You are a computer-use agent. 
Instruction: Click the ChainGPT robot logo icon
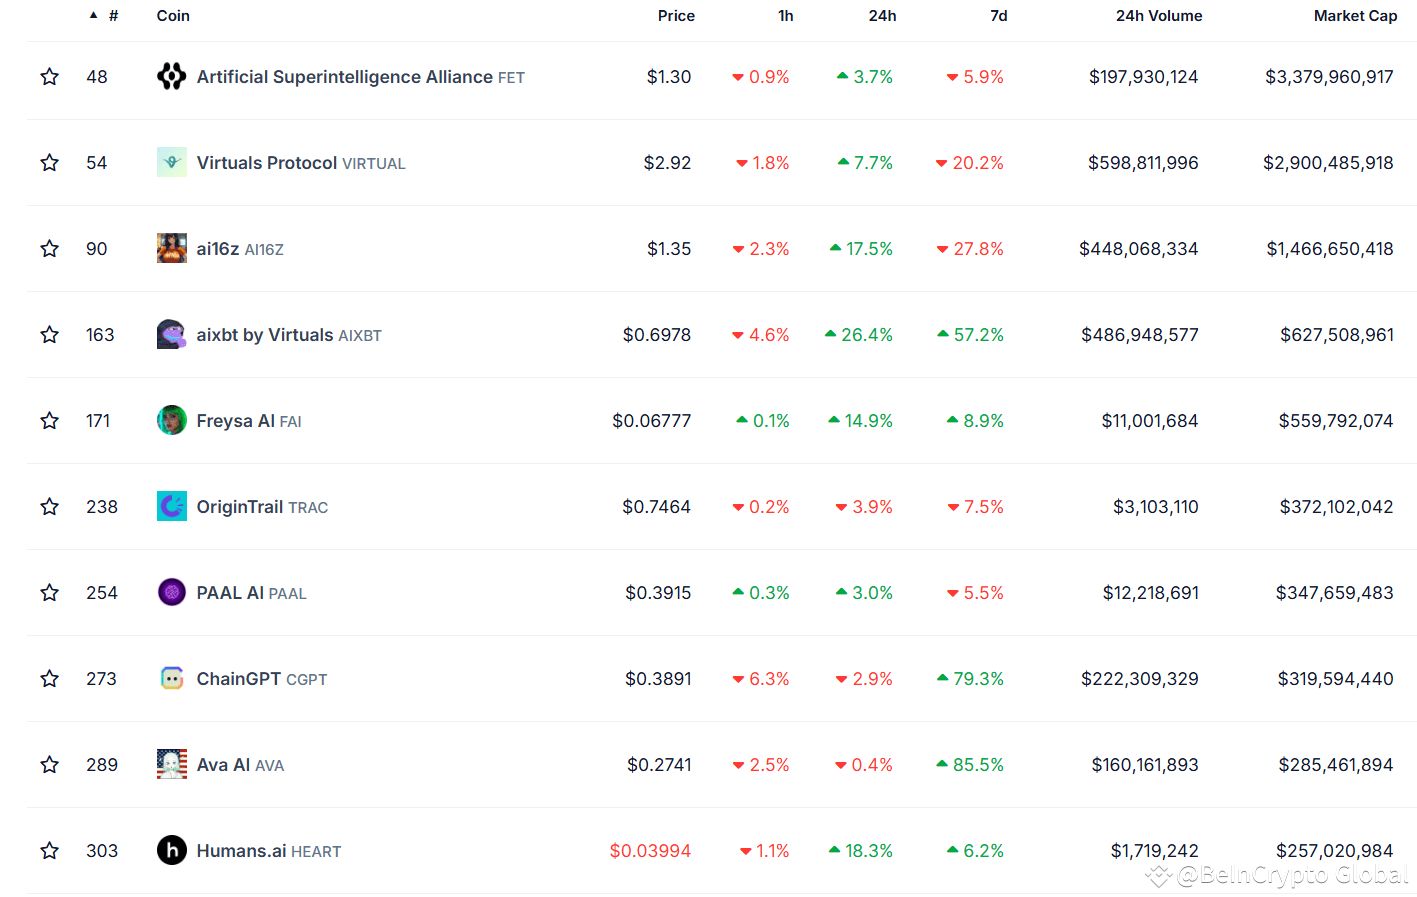[x=171, y=678]
